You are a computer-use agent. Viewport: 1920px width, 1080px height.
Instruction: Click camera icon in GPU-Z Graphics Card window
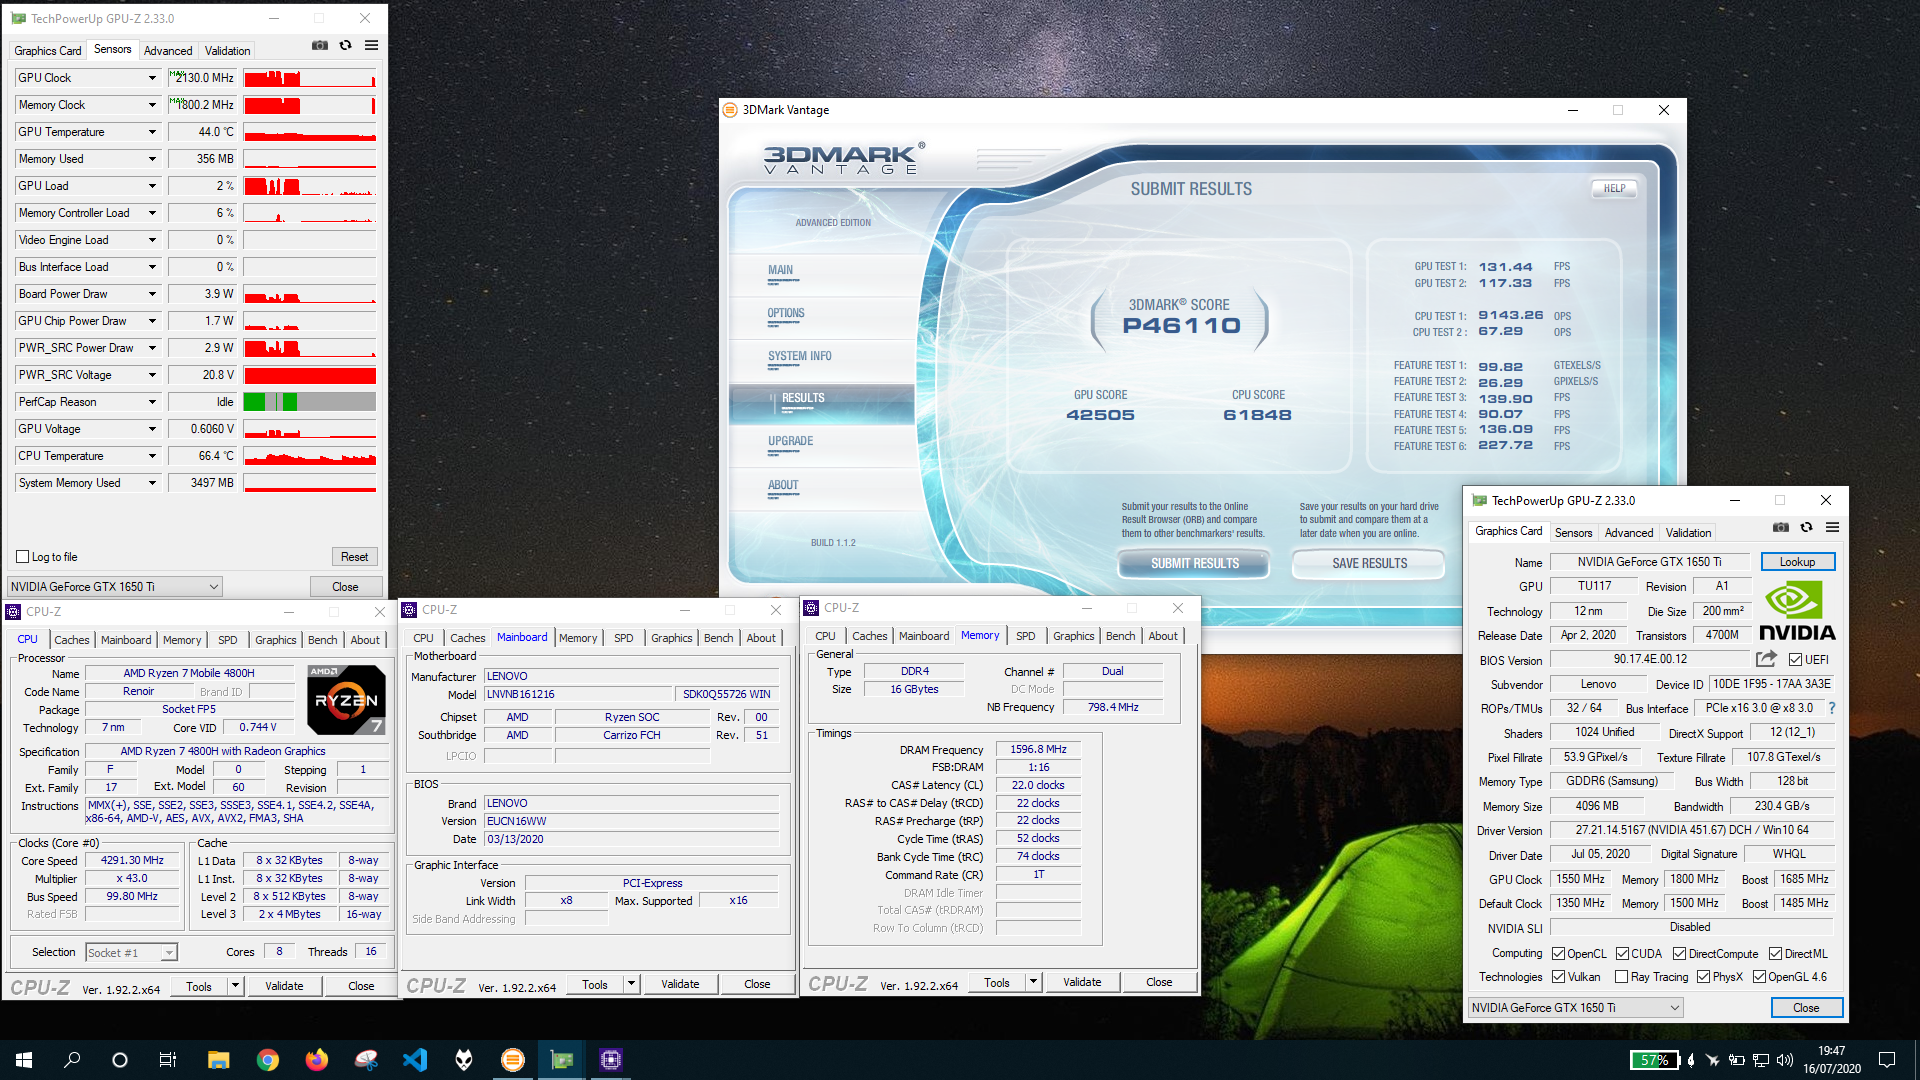point(1781,527)
